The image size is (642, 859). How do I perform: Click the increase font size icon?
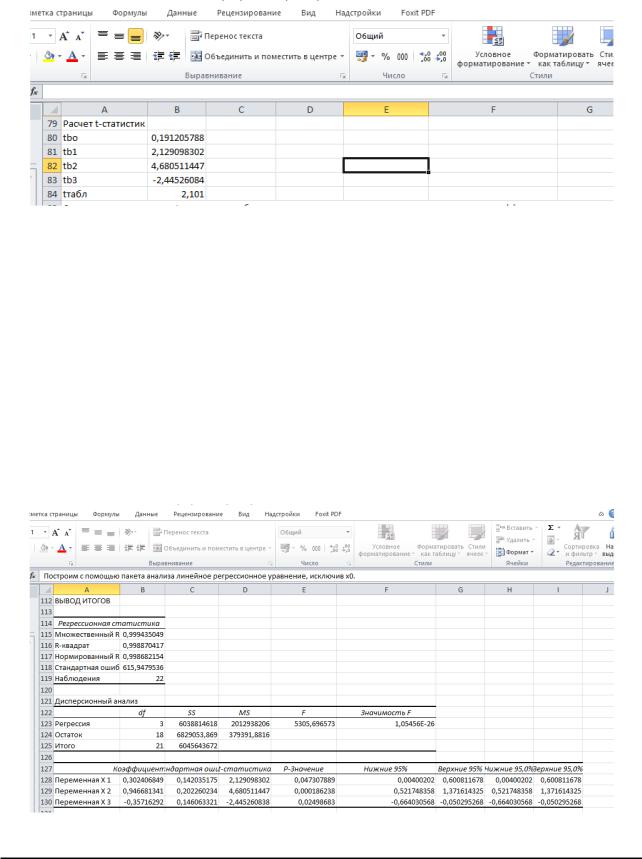pyautogui.click(x=64, y=36)
